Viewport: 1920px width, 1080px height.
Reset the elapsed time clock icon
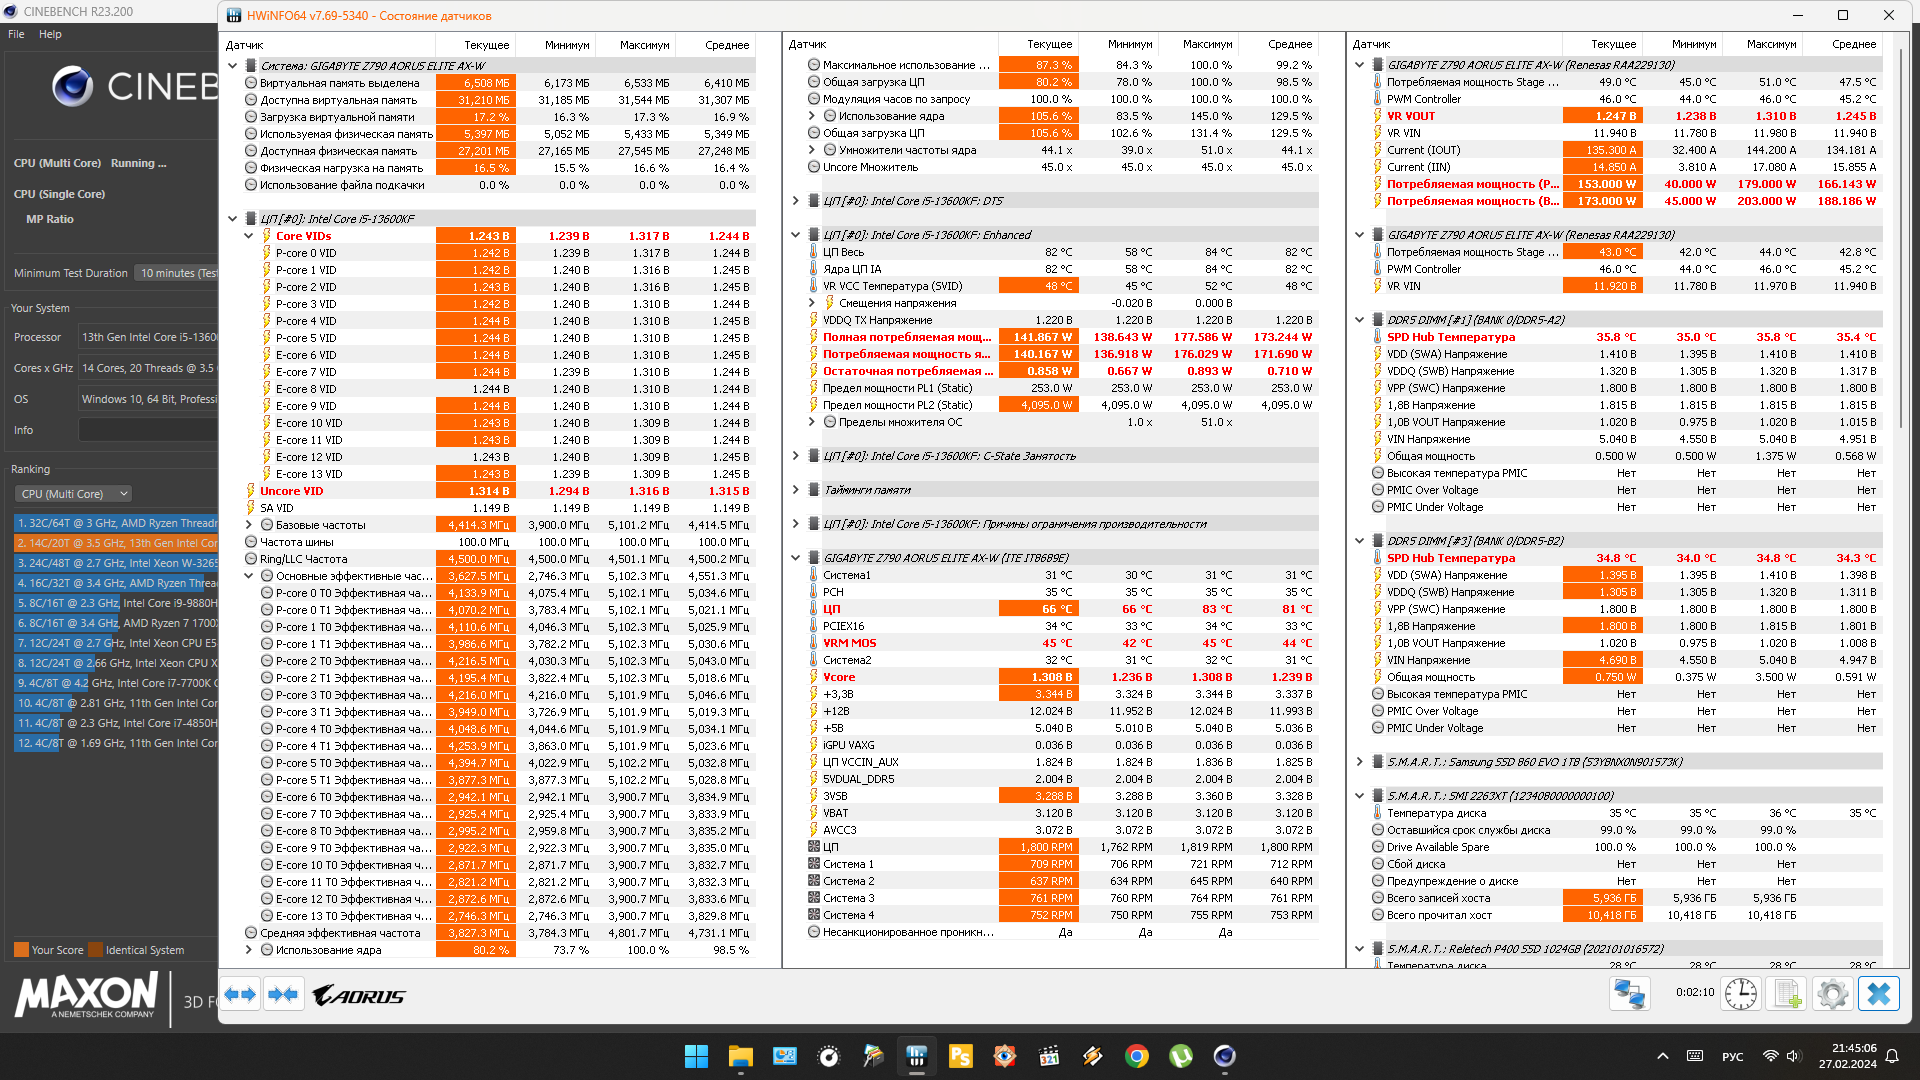1740,994
